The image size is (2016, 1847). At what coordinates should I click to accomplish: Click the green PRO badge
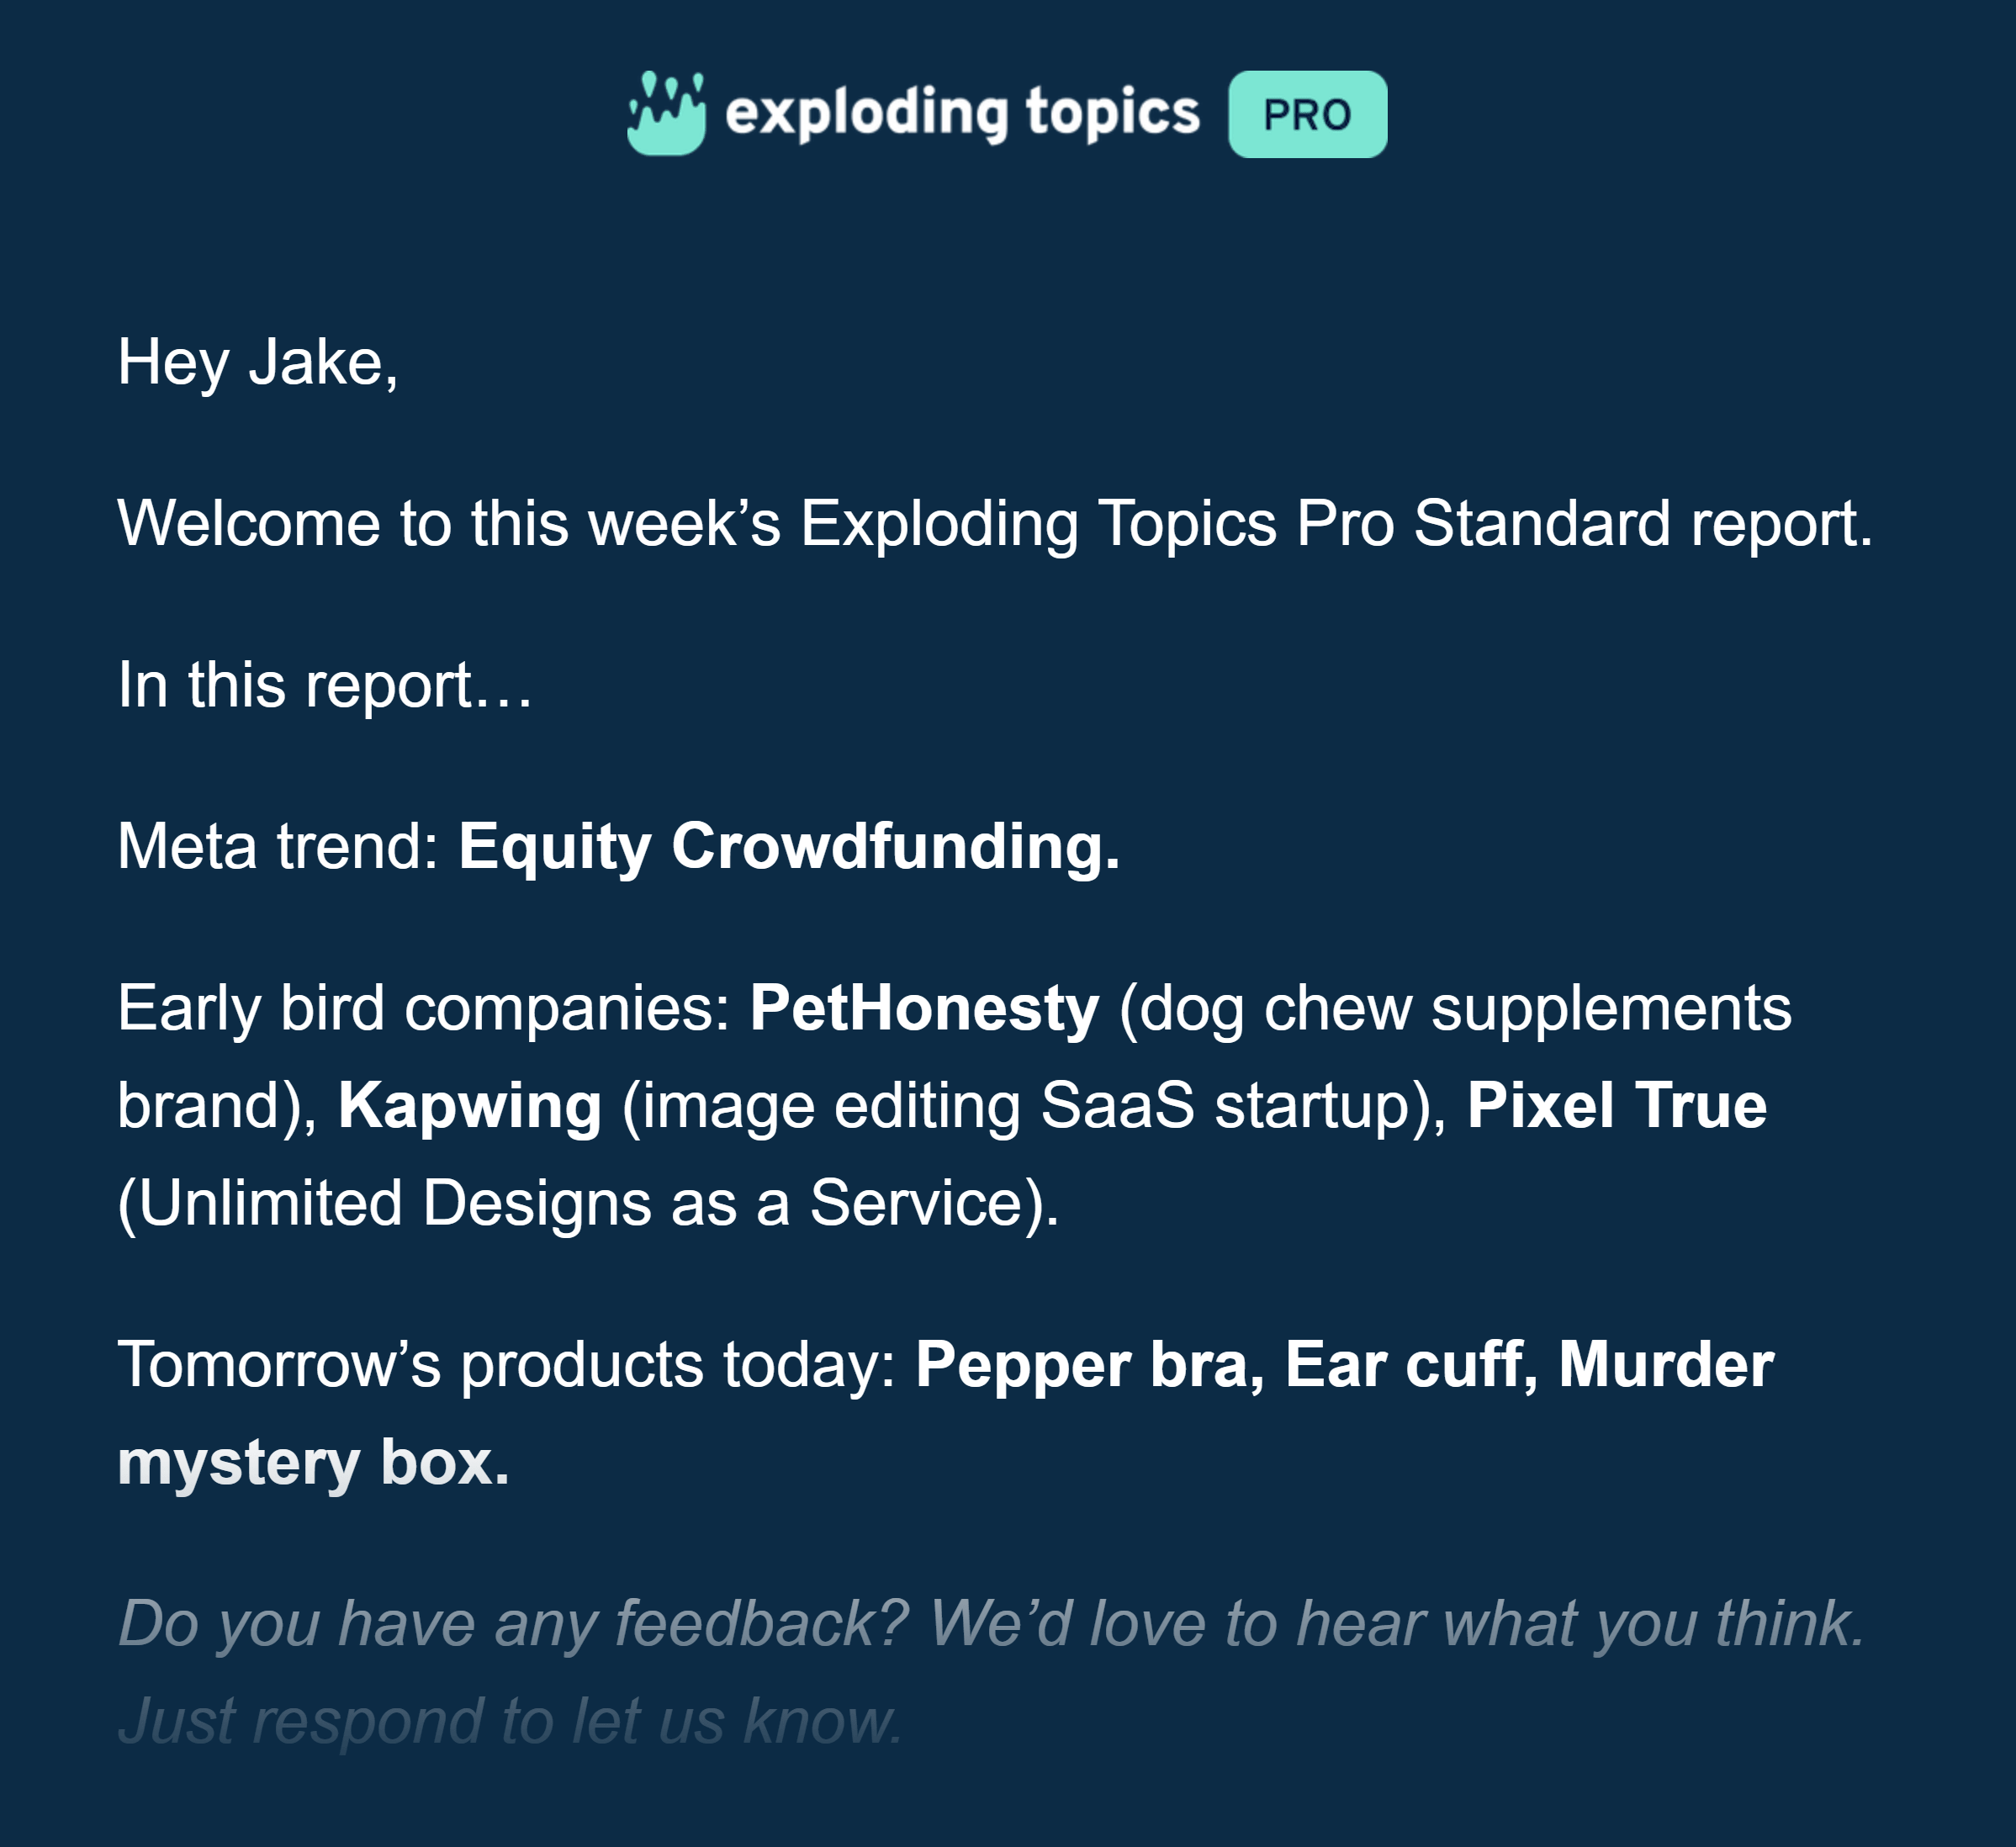point(1307,114)
